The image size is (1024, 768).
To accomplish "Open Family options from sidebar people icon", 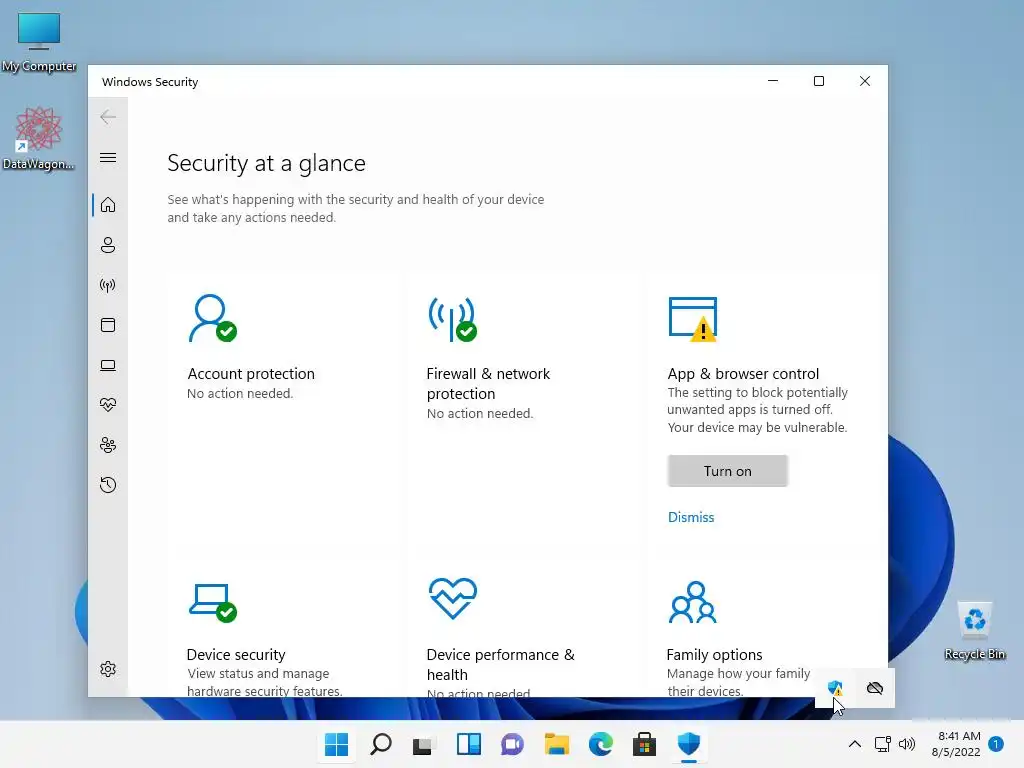I will pos(108,445).
